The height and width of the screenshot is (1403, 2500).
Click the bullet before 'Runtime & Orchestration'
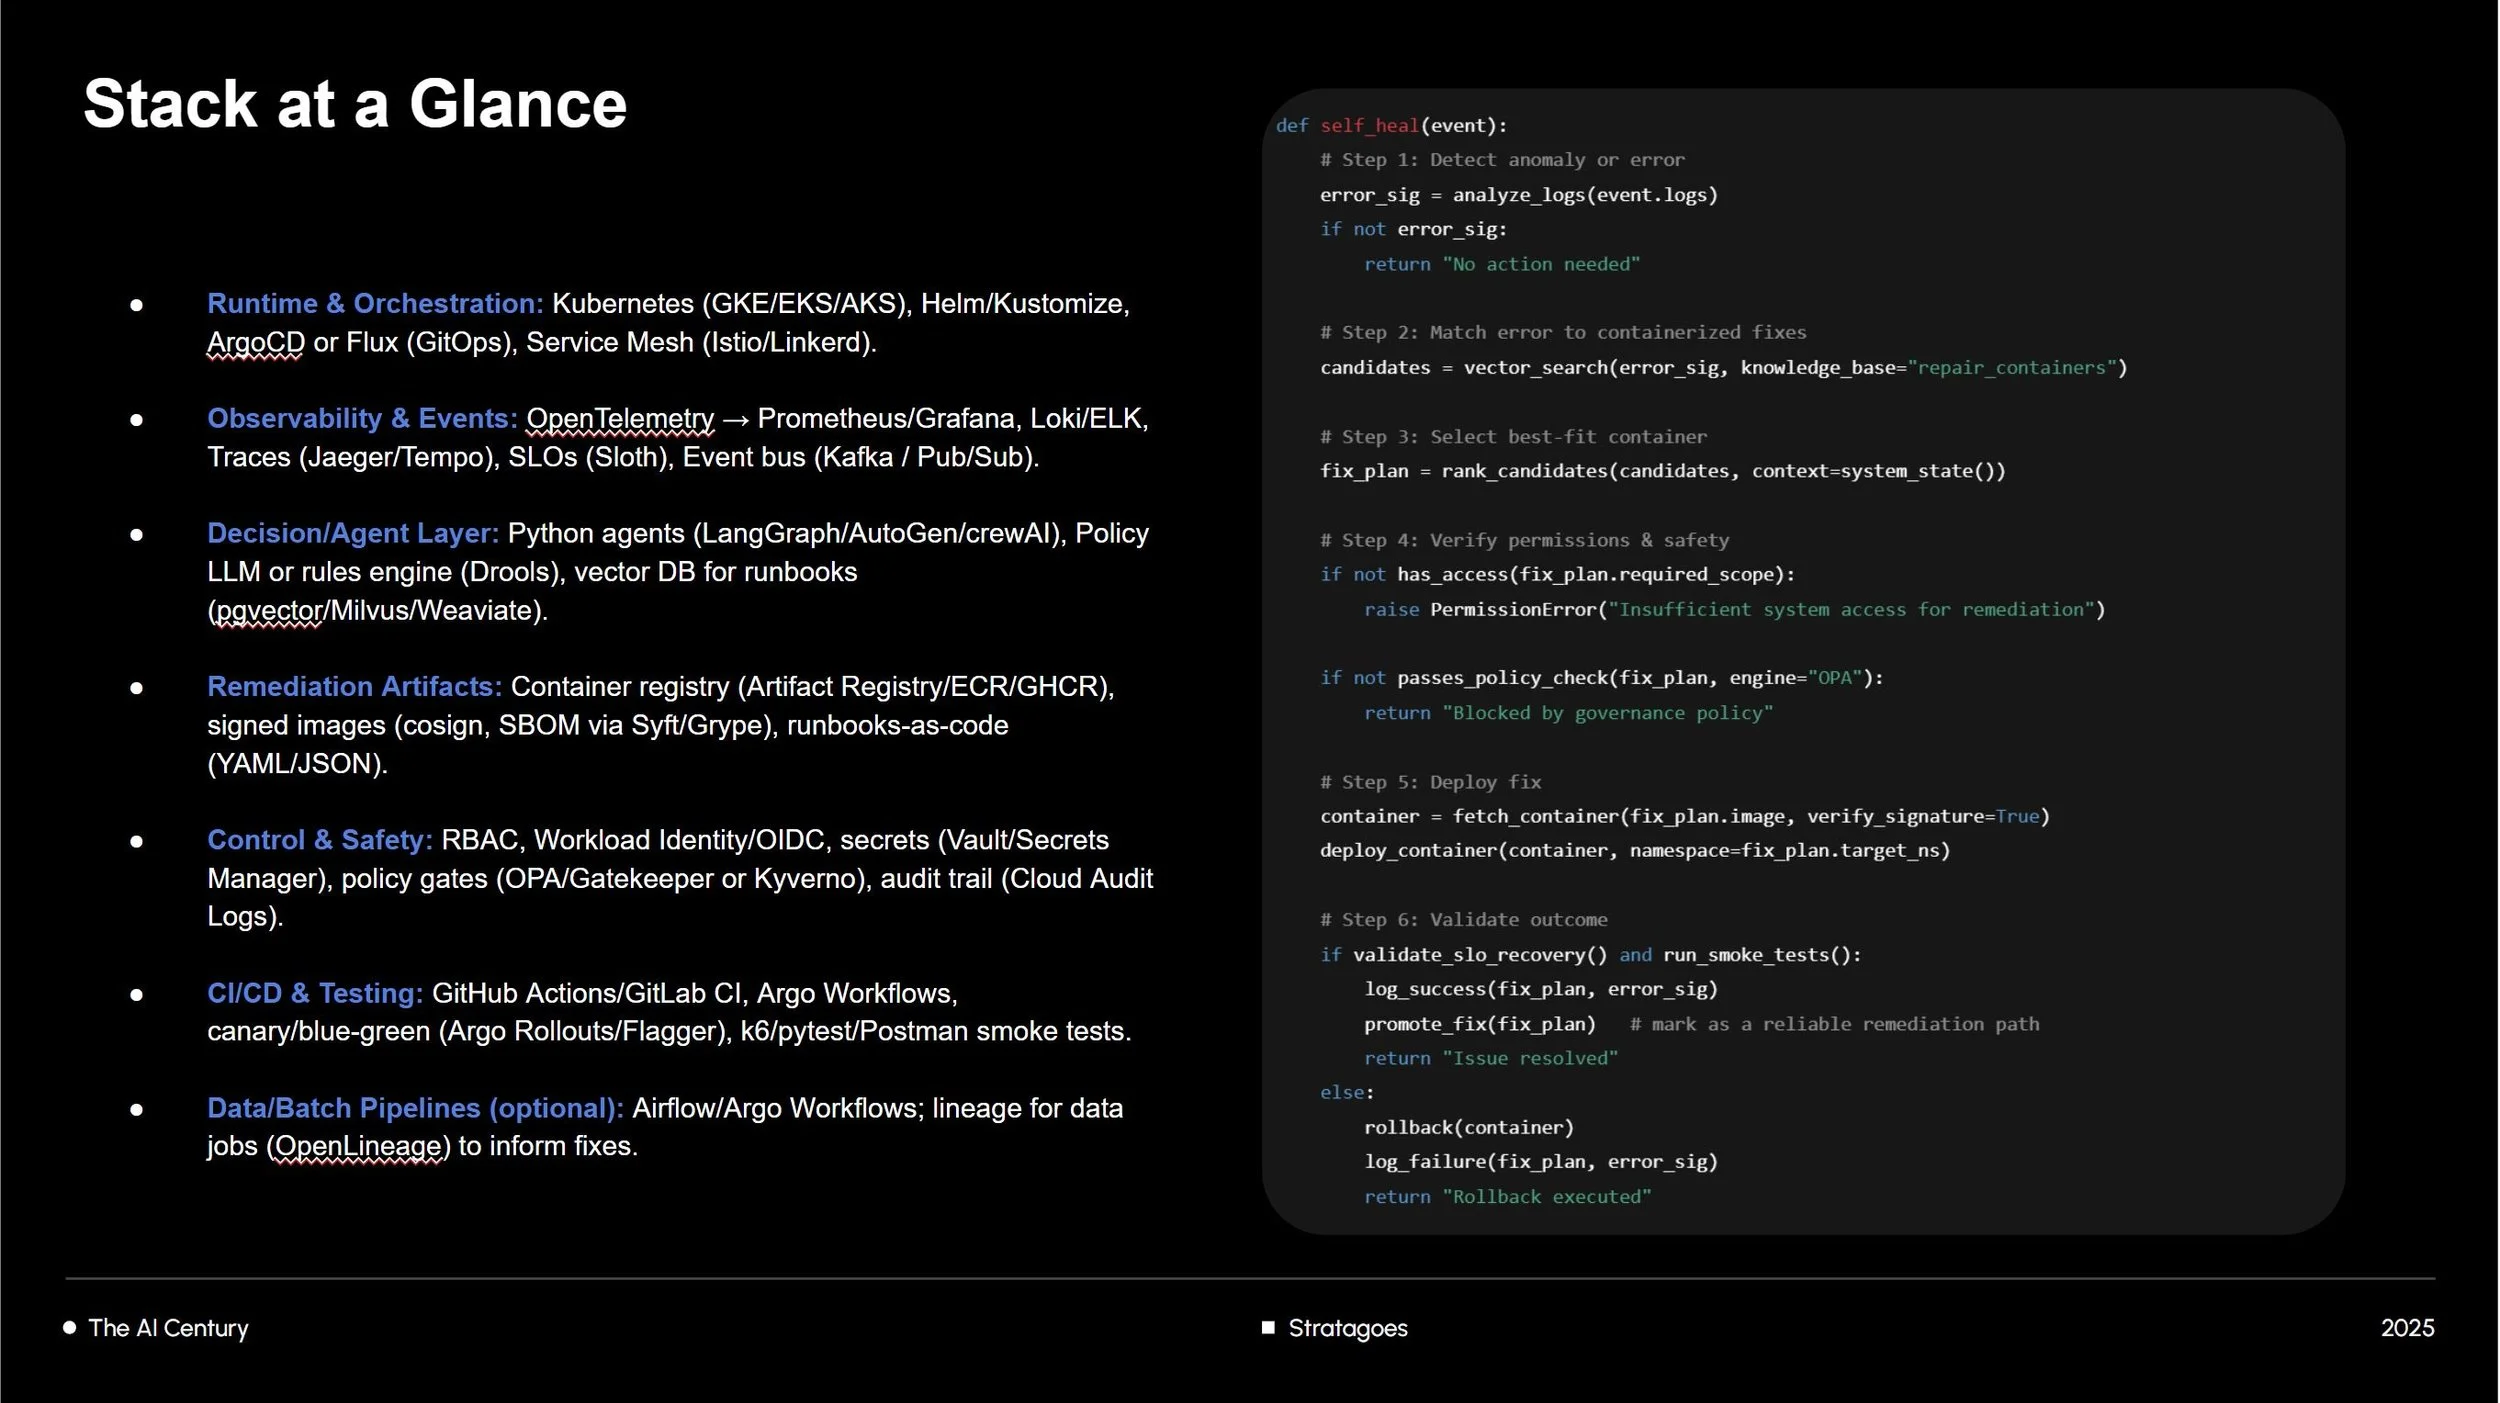pyautogui.click(x=137, y=305)
